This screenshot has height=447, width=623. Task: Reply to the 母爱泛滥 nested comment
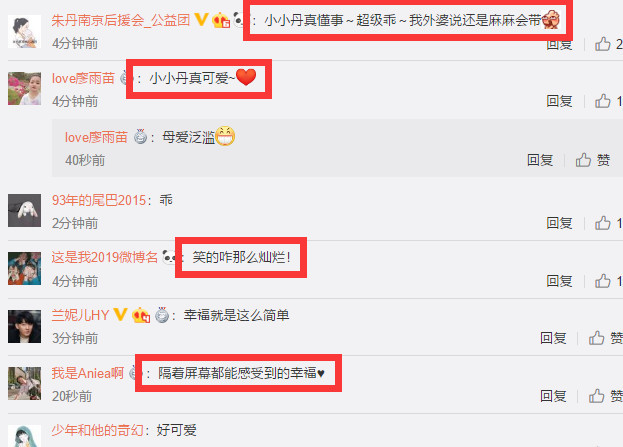[x=540, y=160]
